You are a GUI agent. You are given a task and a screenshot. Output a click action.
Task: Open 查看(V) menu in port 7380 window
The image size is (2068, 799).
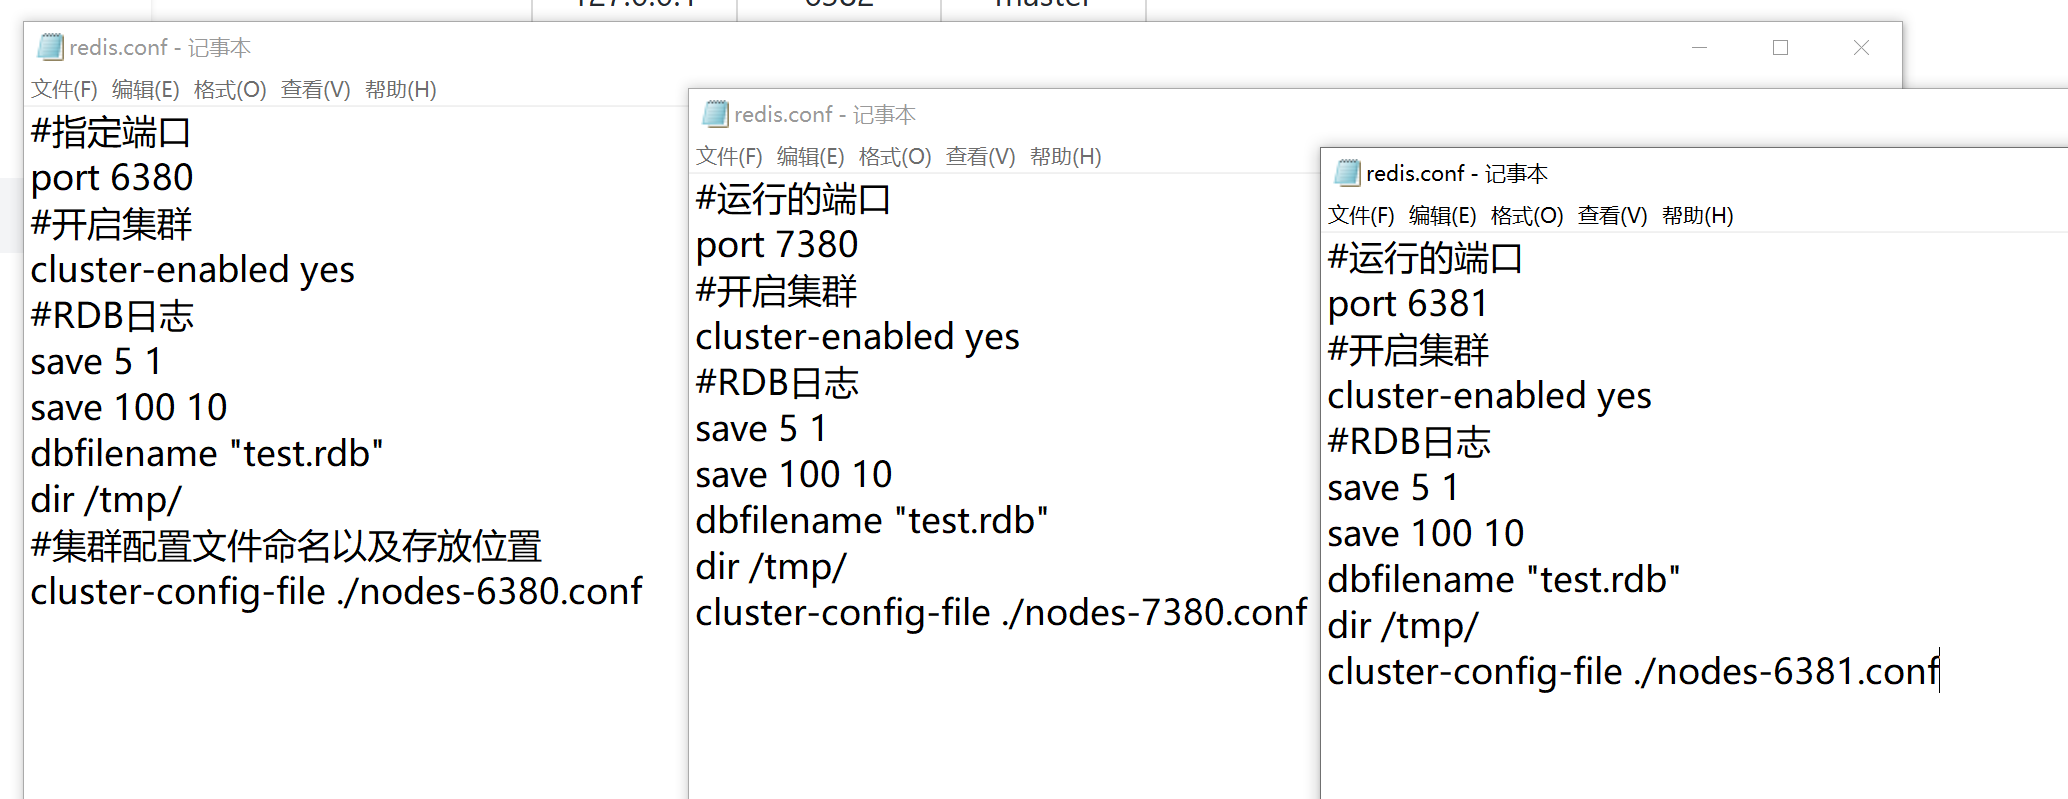pyautogui.click(x=981, y=157)
